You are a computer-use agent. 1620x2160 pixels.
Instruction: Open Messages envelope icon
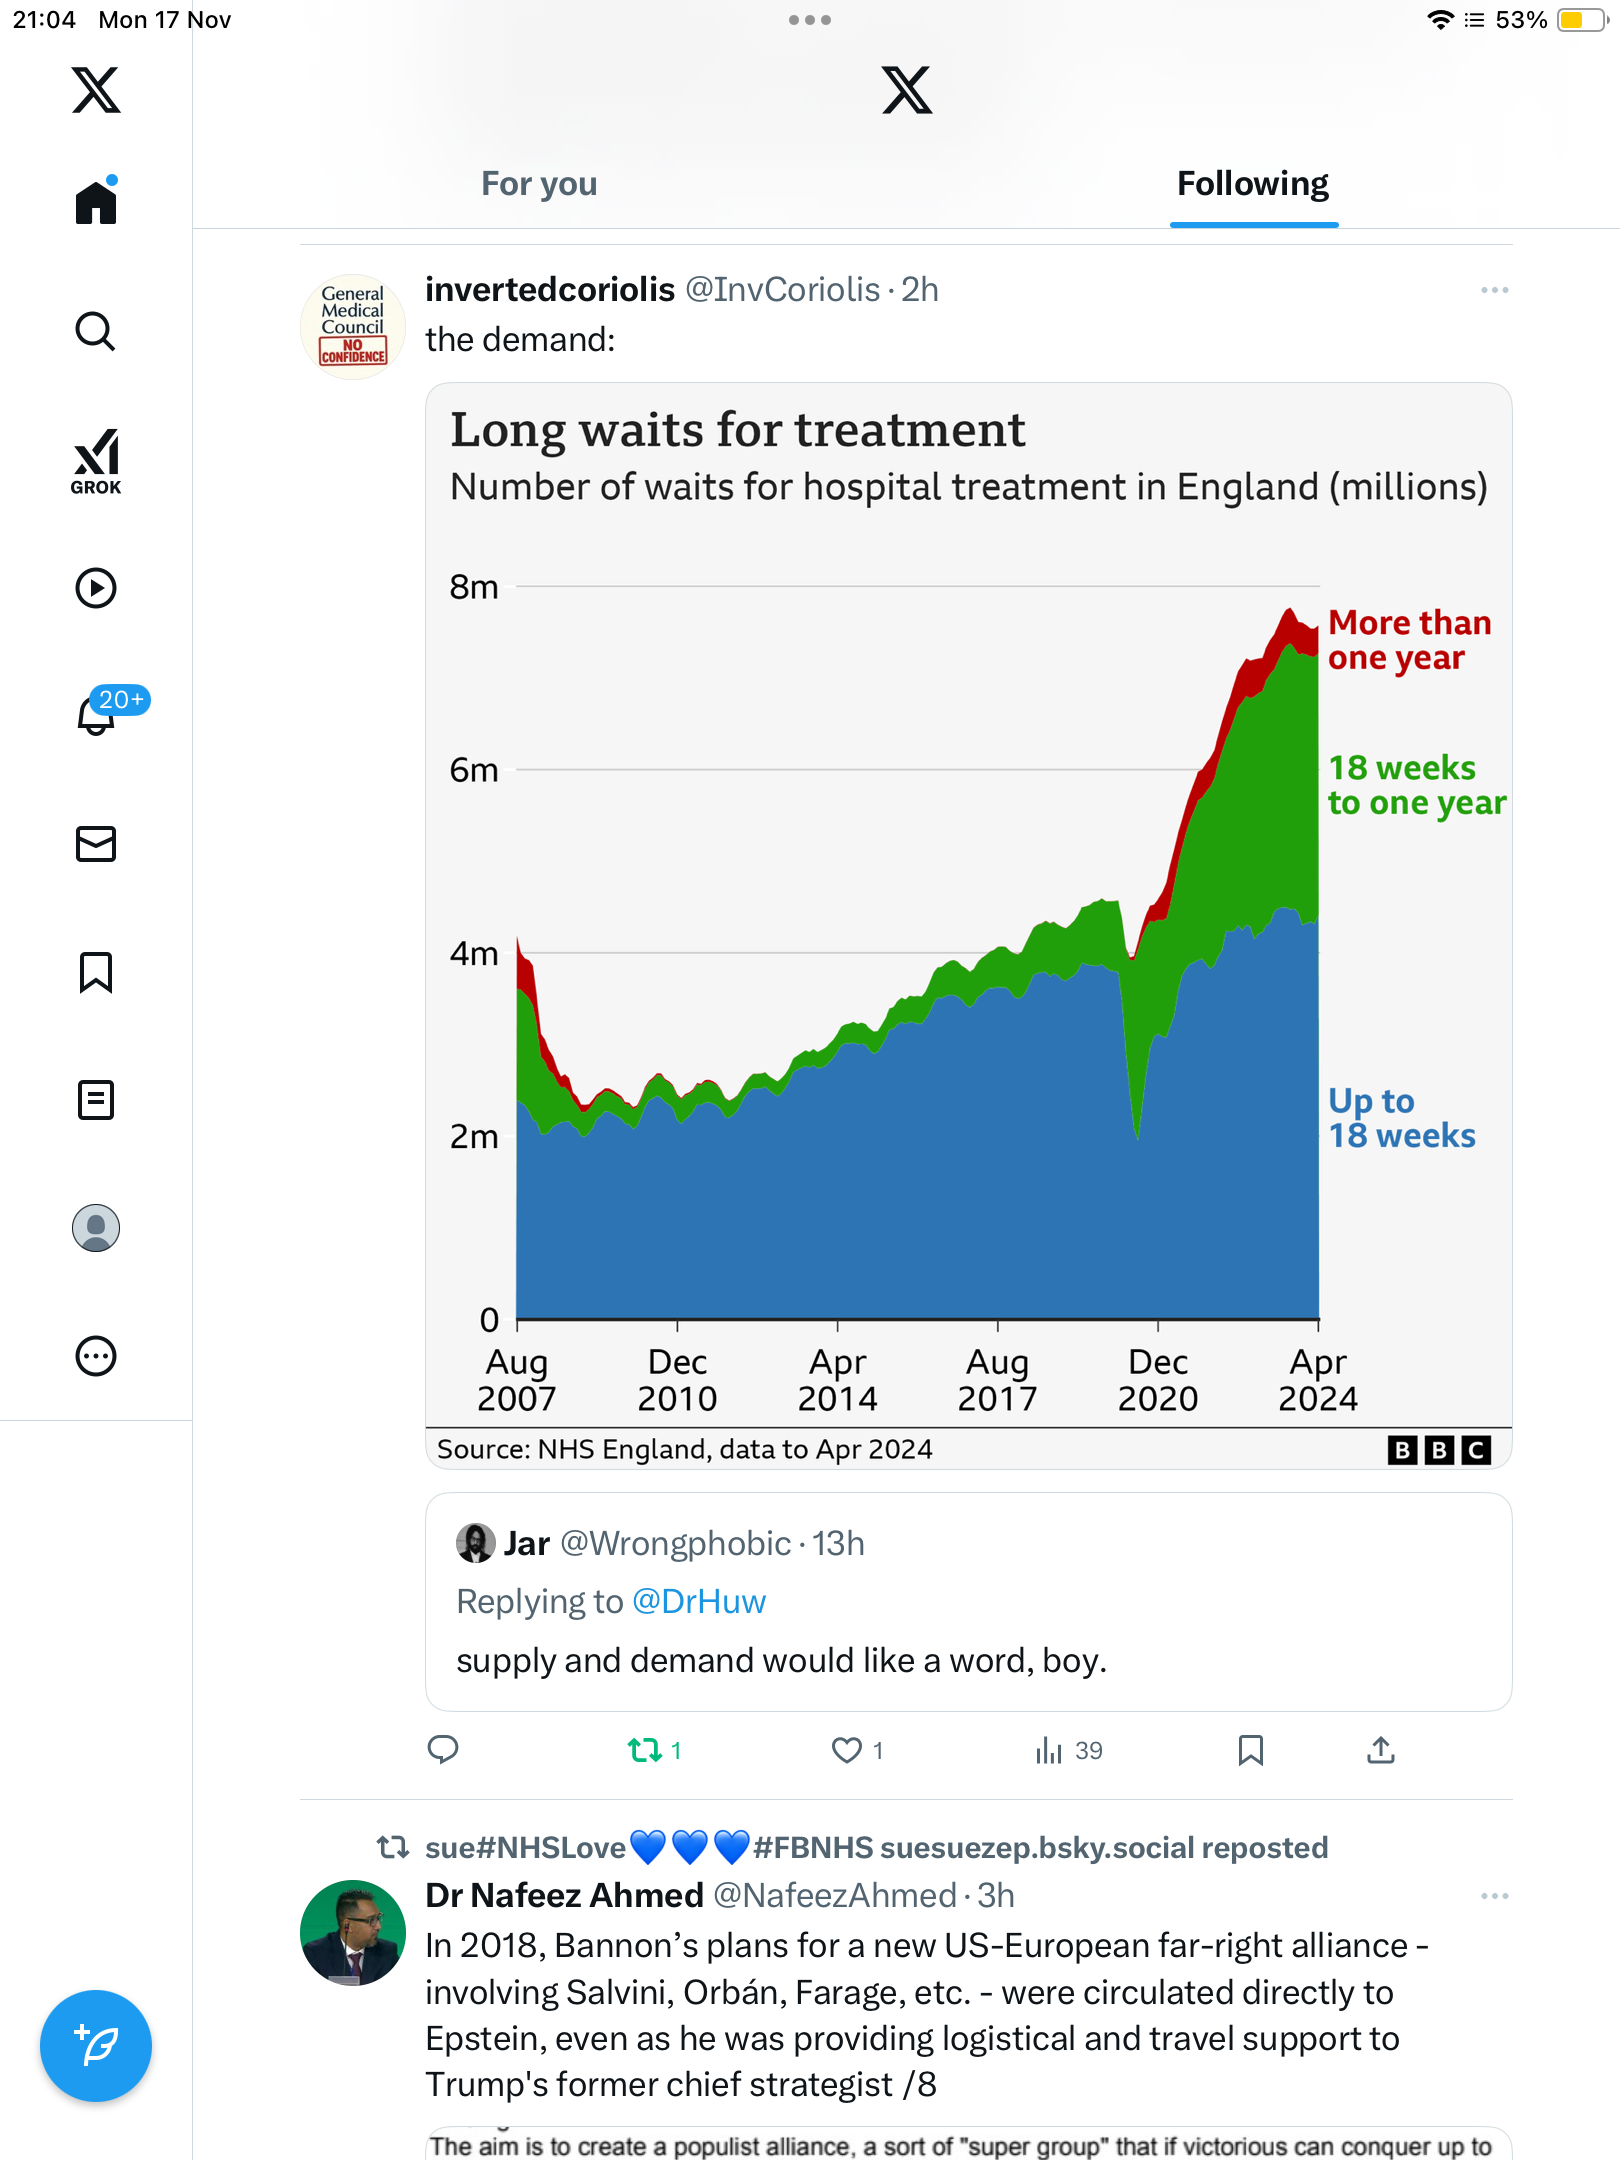click(96, 844)
